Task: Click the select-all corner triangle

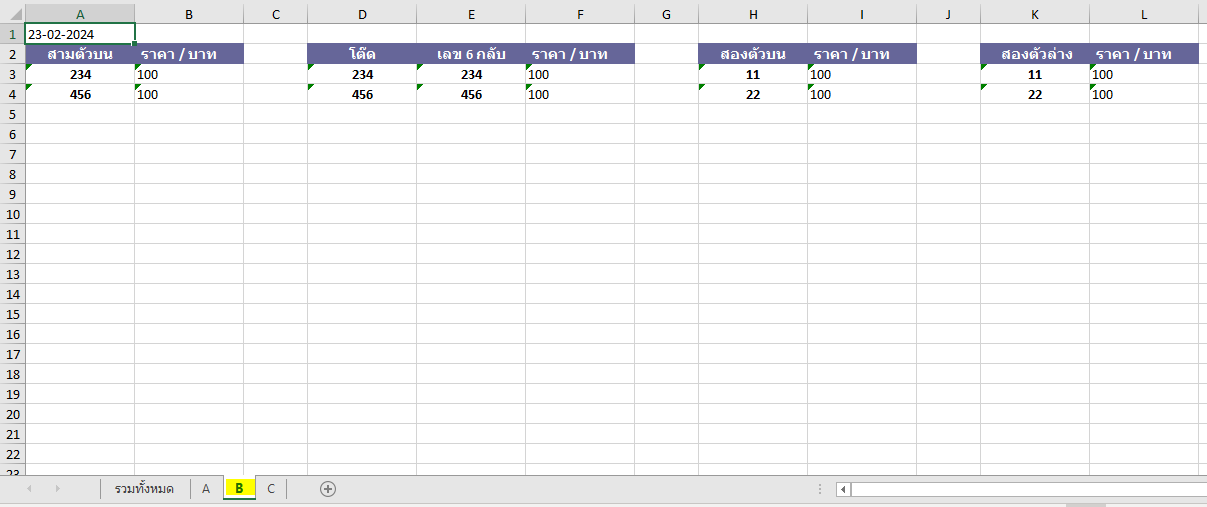Action: pyautogui.click(x=12, y=14)
